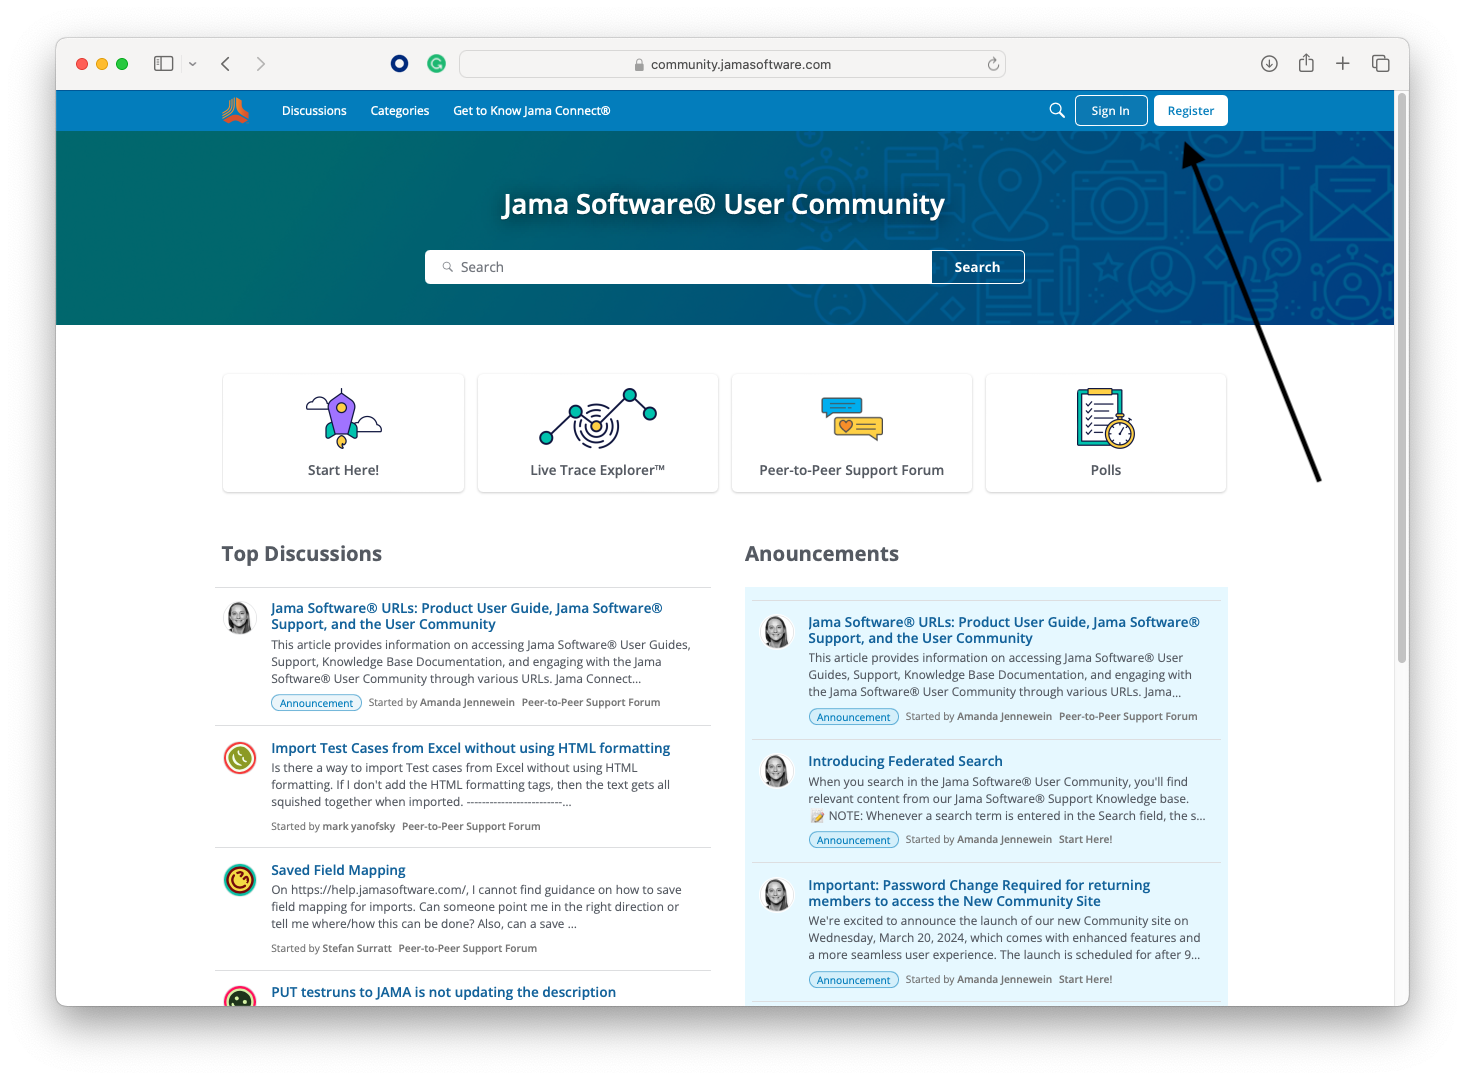
Task: Expand the sidebar options dropdown arrow
Action: click(193, 64)
